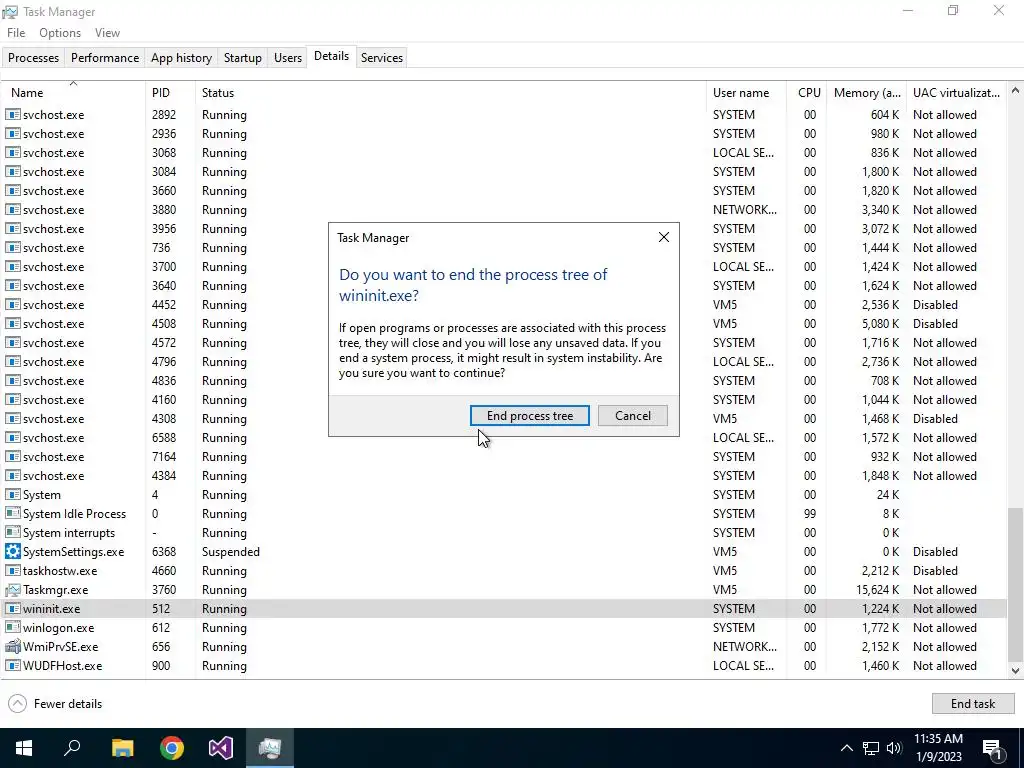Click scrollbar down arrow in process list

coord(1015,670)
